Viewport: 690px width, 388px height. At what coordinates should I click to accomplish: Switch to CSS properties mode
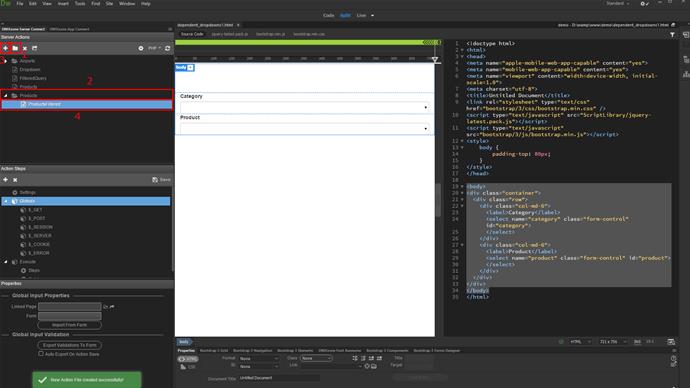188,367
